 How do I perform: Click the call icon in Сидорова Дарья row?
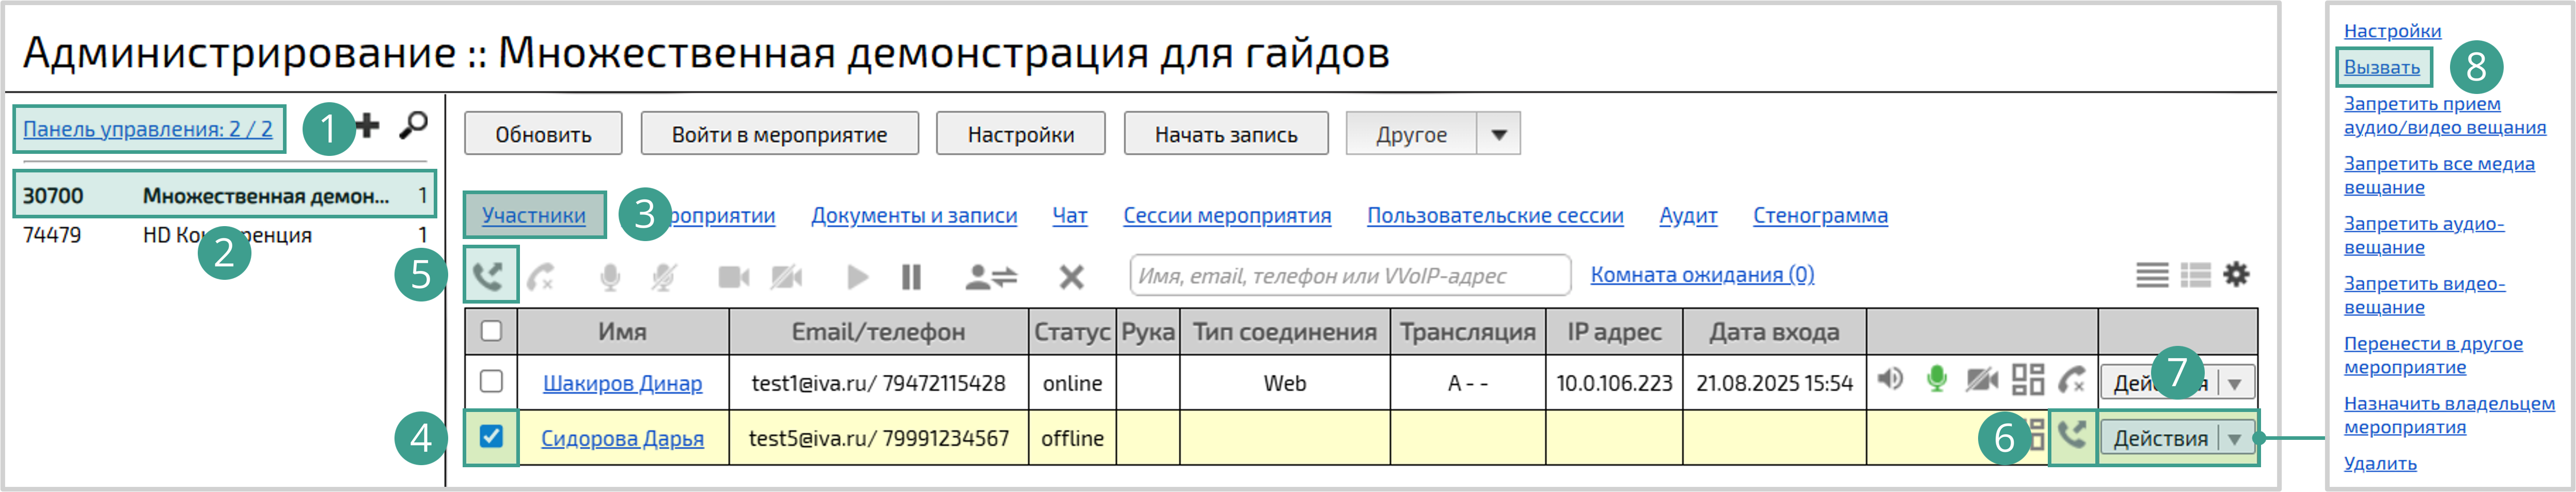pyautogui.click(x=2072, y=437)
